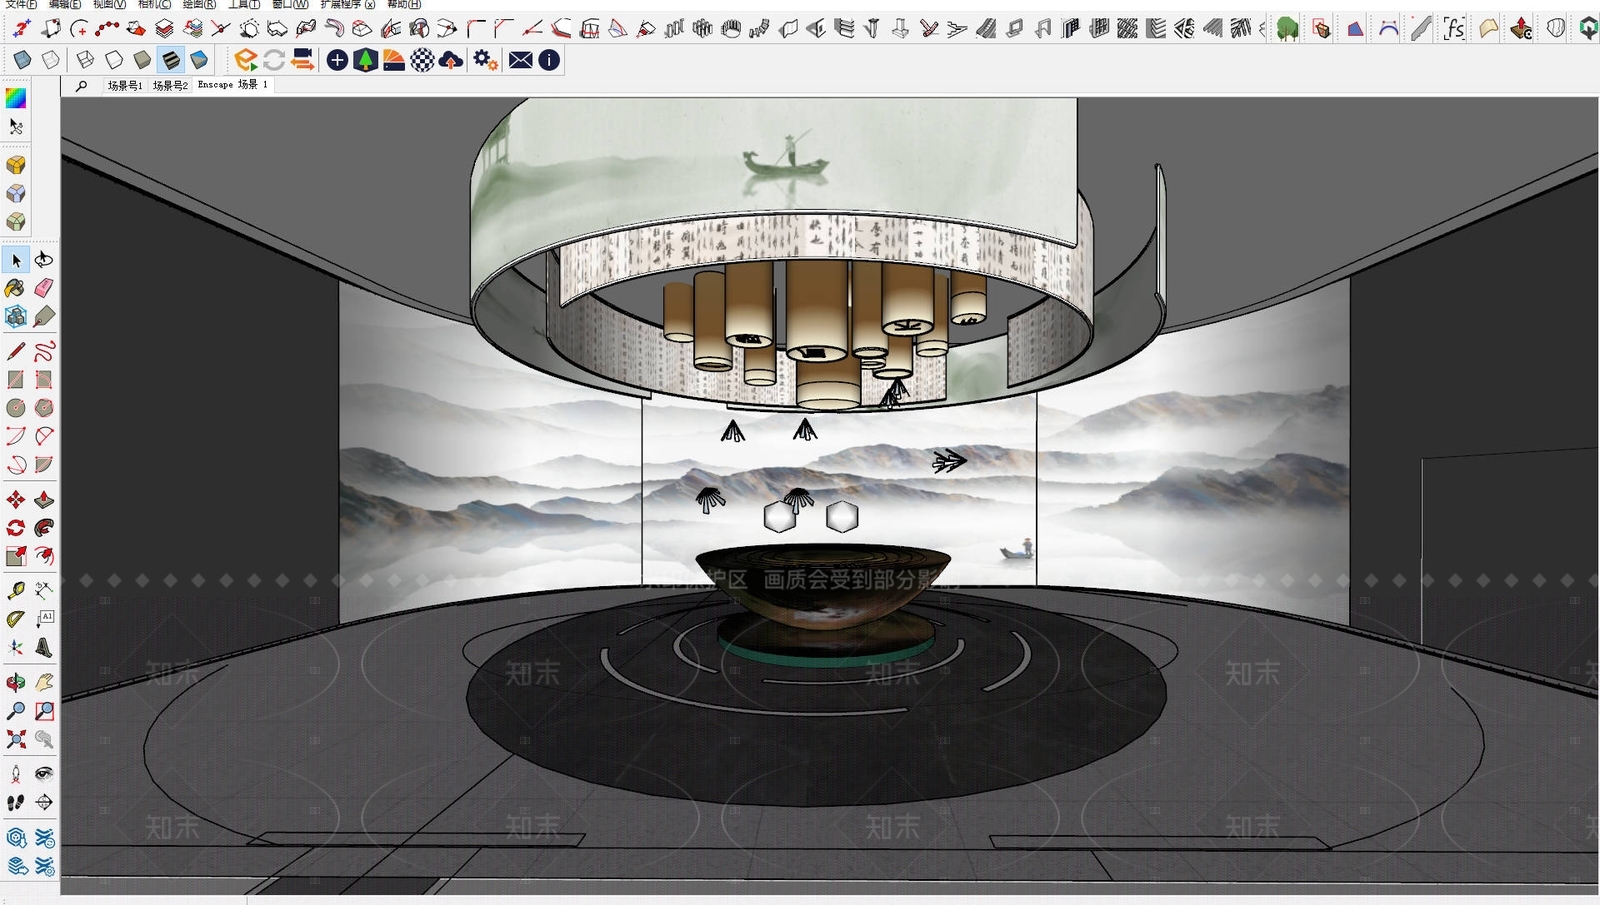Viewport: 1600px width, 905px height.
Task: Select the arrow Select tool
Action: [x=16, y=260]
